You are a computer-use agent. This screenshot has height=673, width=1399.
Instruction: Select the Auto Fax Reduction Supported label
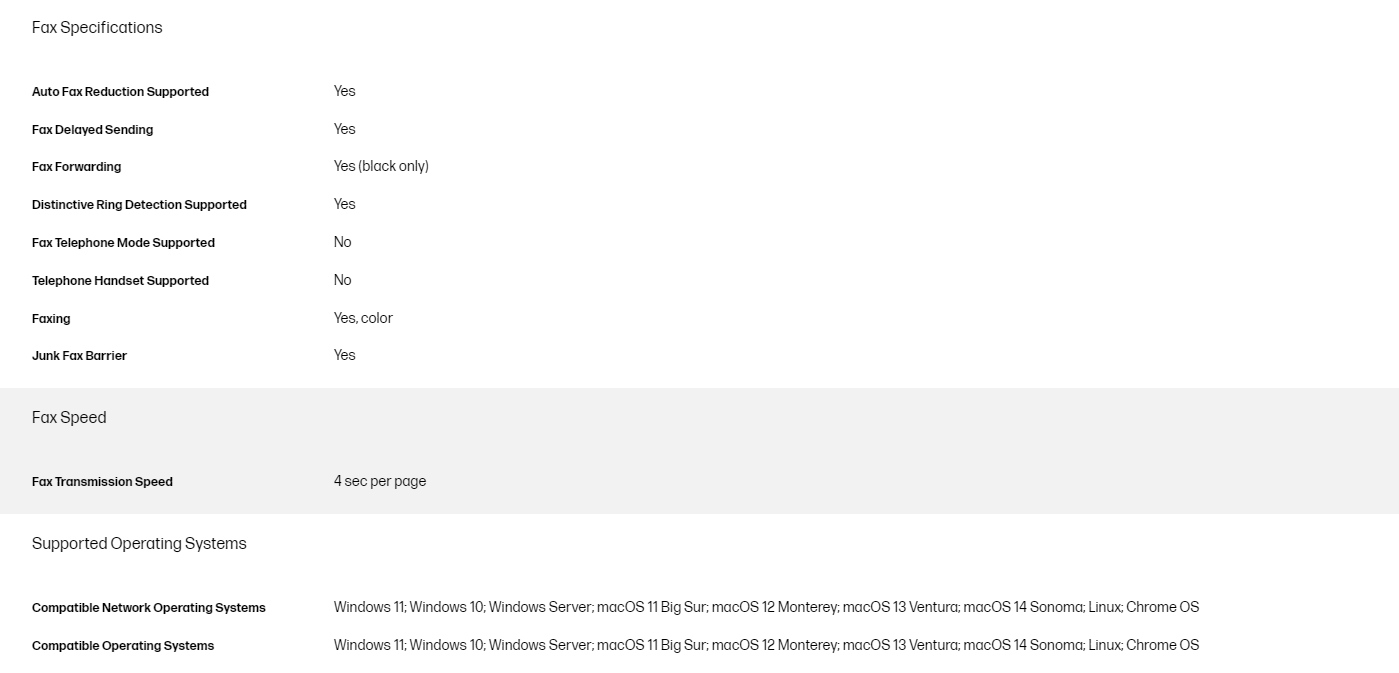[x=120, y=92]
